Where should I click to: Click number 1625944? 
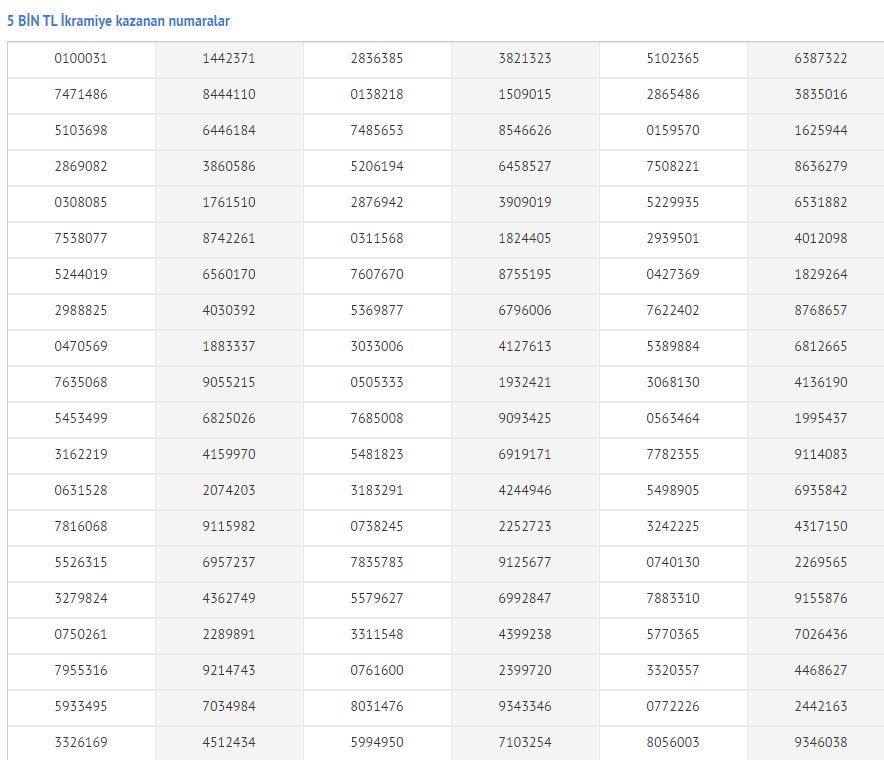click(821, 130)
